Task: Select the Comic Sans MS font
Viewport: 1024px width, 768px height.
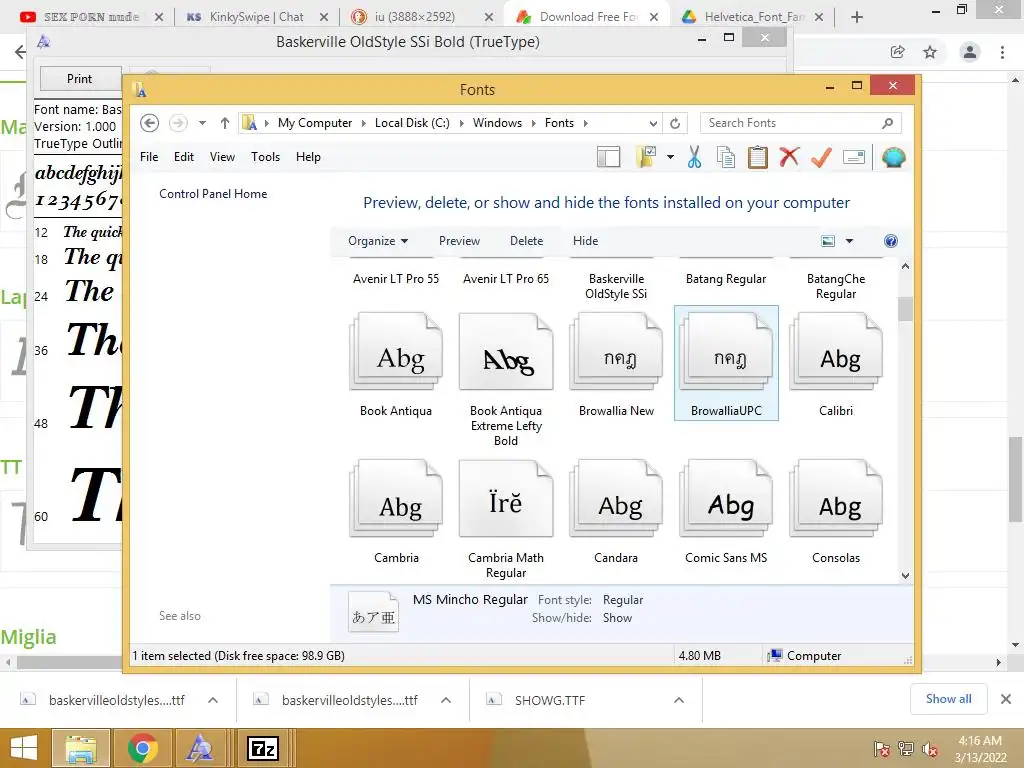Action: 726,511
